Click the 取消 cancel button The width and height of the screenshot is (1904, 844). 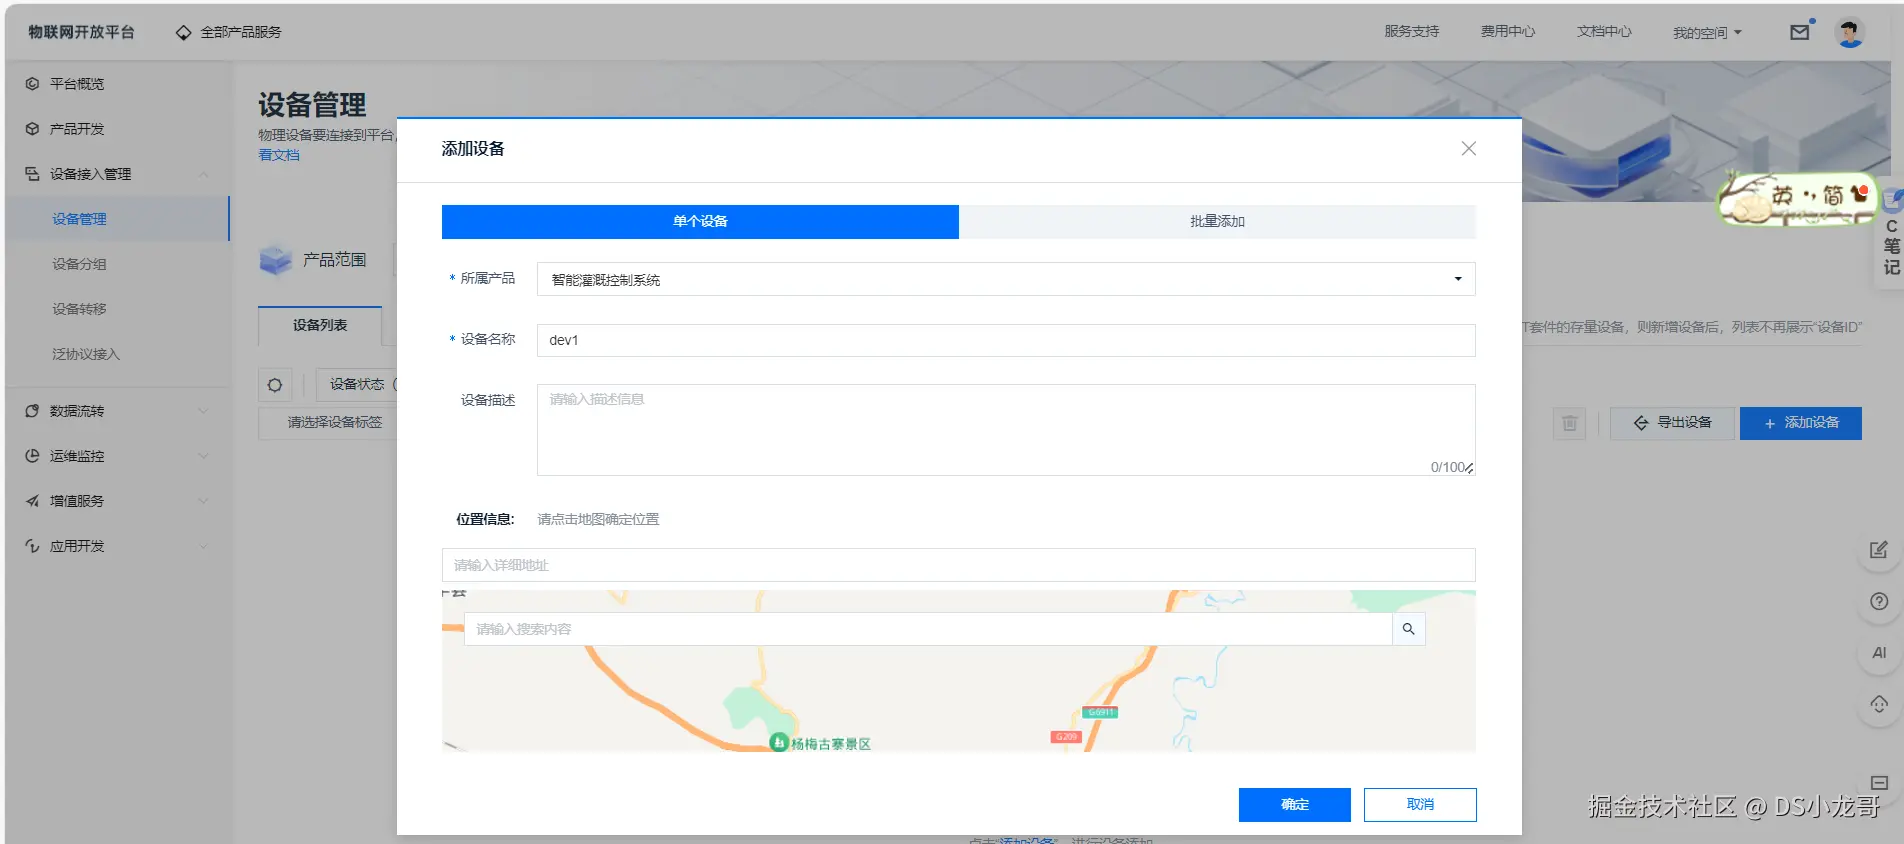(1420, 805)
